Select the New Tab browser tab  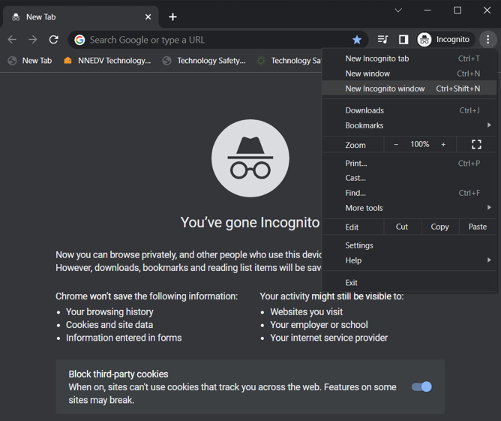[x=80, y=17]
